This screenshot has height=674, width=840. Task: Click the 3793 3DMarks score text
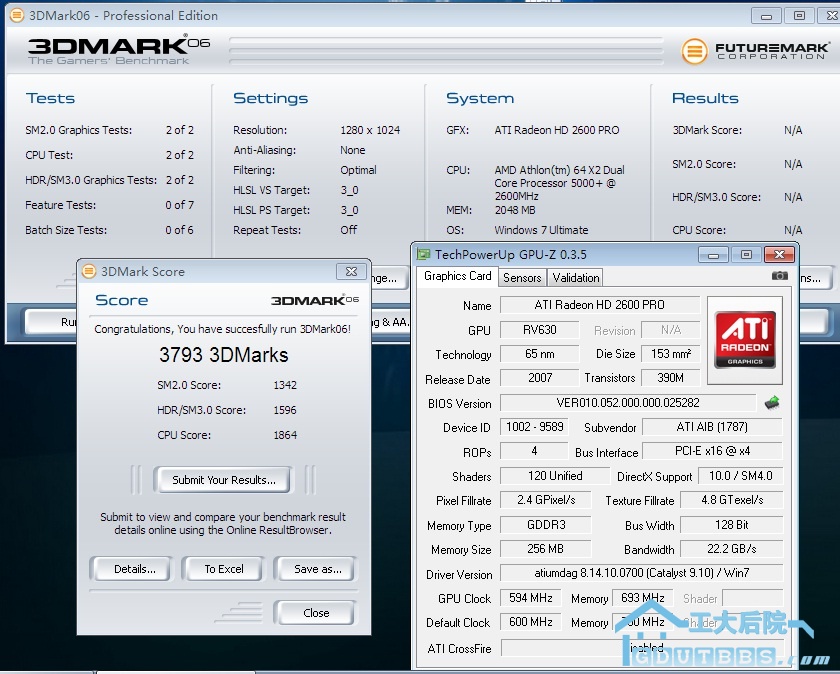coord(223,354)
